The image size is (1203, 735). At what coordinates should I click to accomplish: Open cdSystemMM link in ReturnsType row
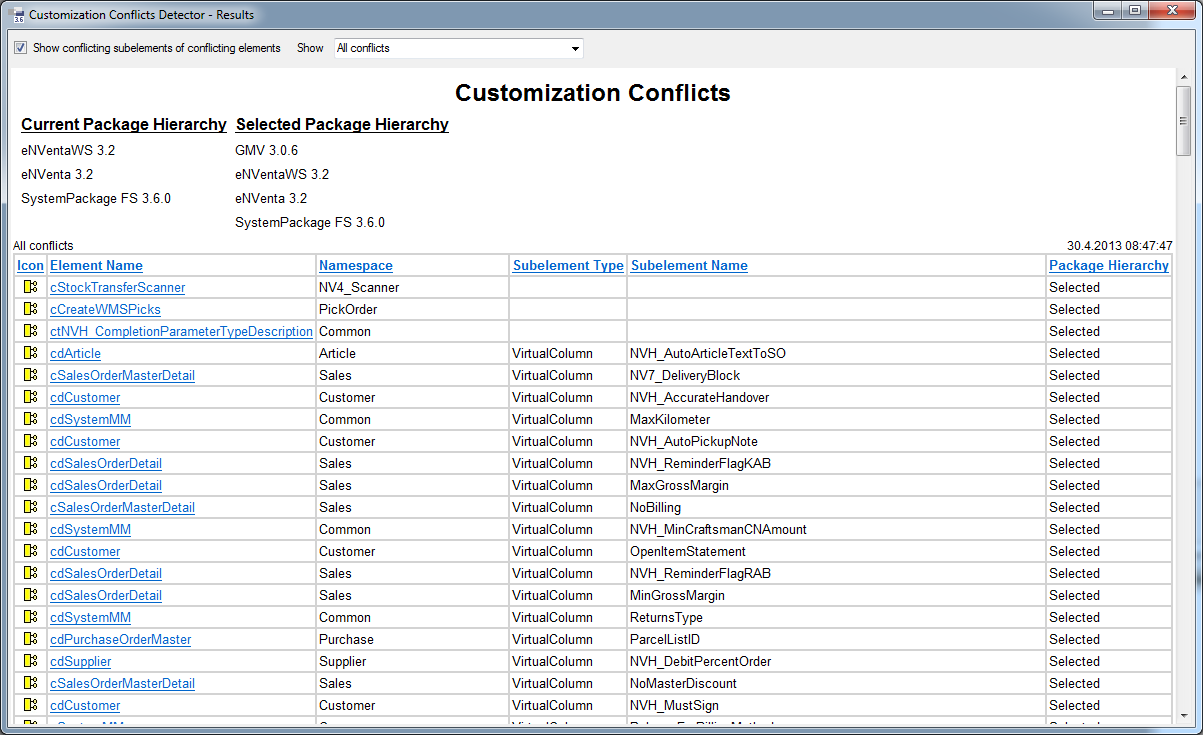[x=90, y=617]
